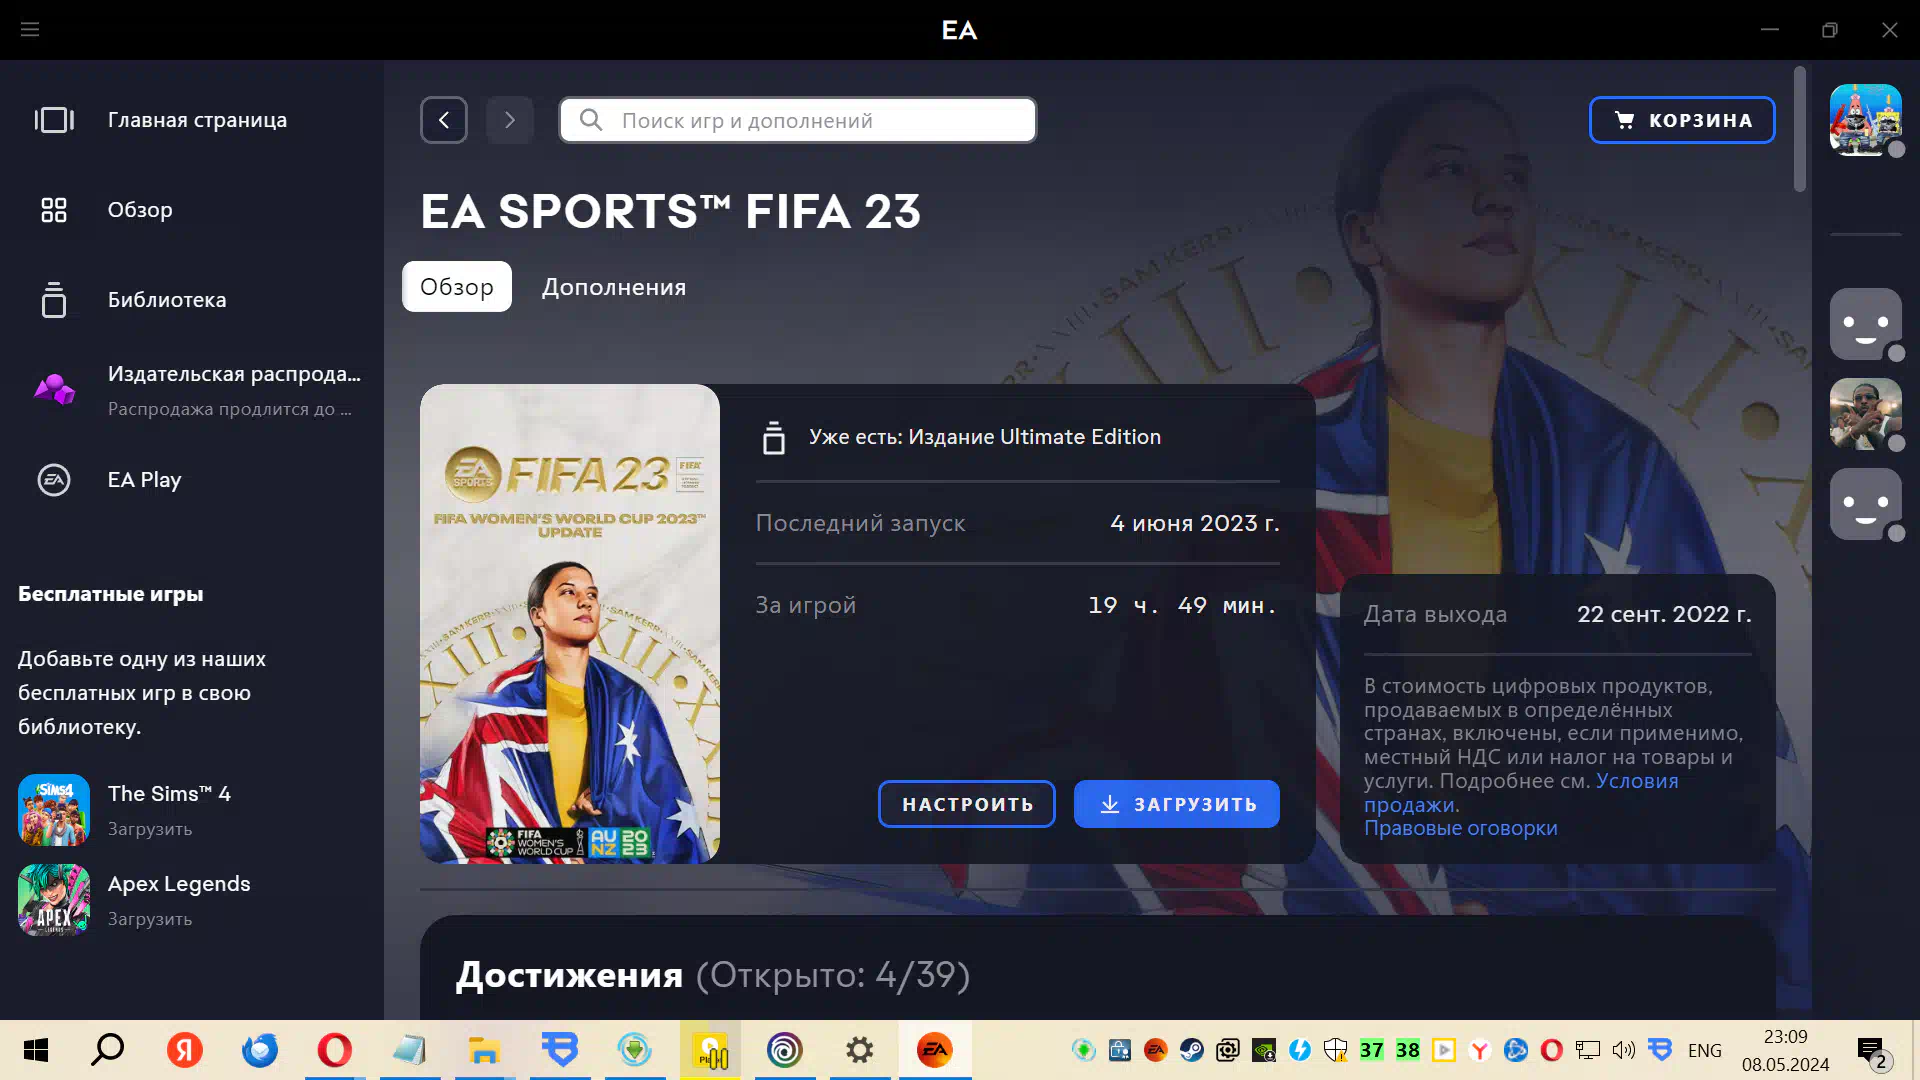Click the owned-edition icon beside Уже есть
The image size is (1920, 1080).
click(x=774, y=438)
